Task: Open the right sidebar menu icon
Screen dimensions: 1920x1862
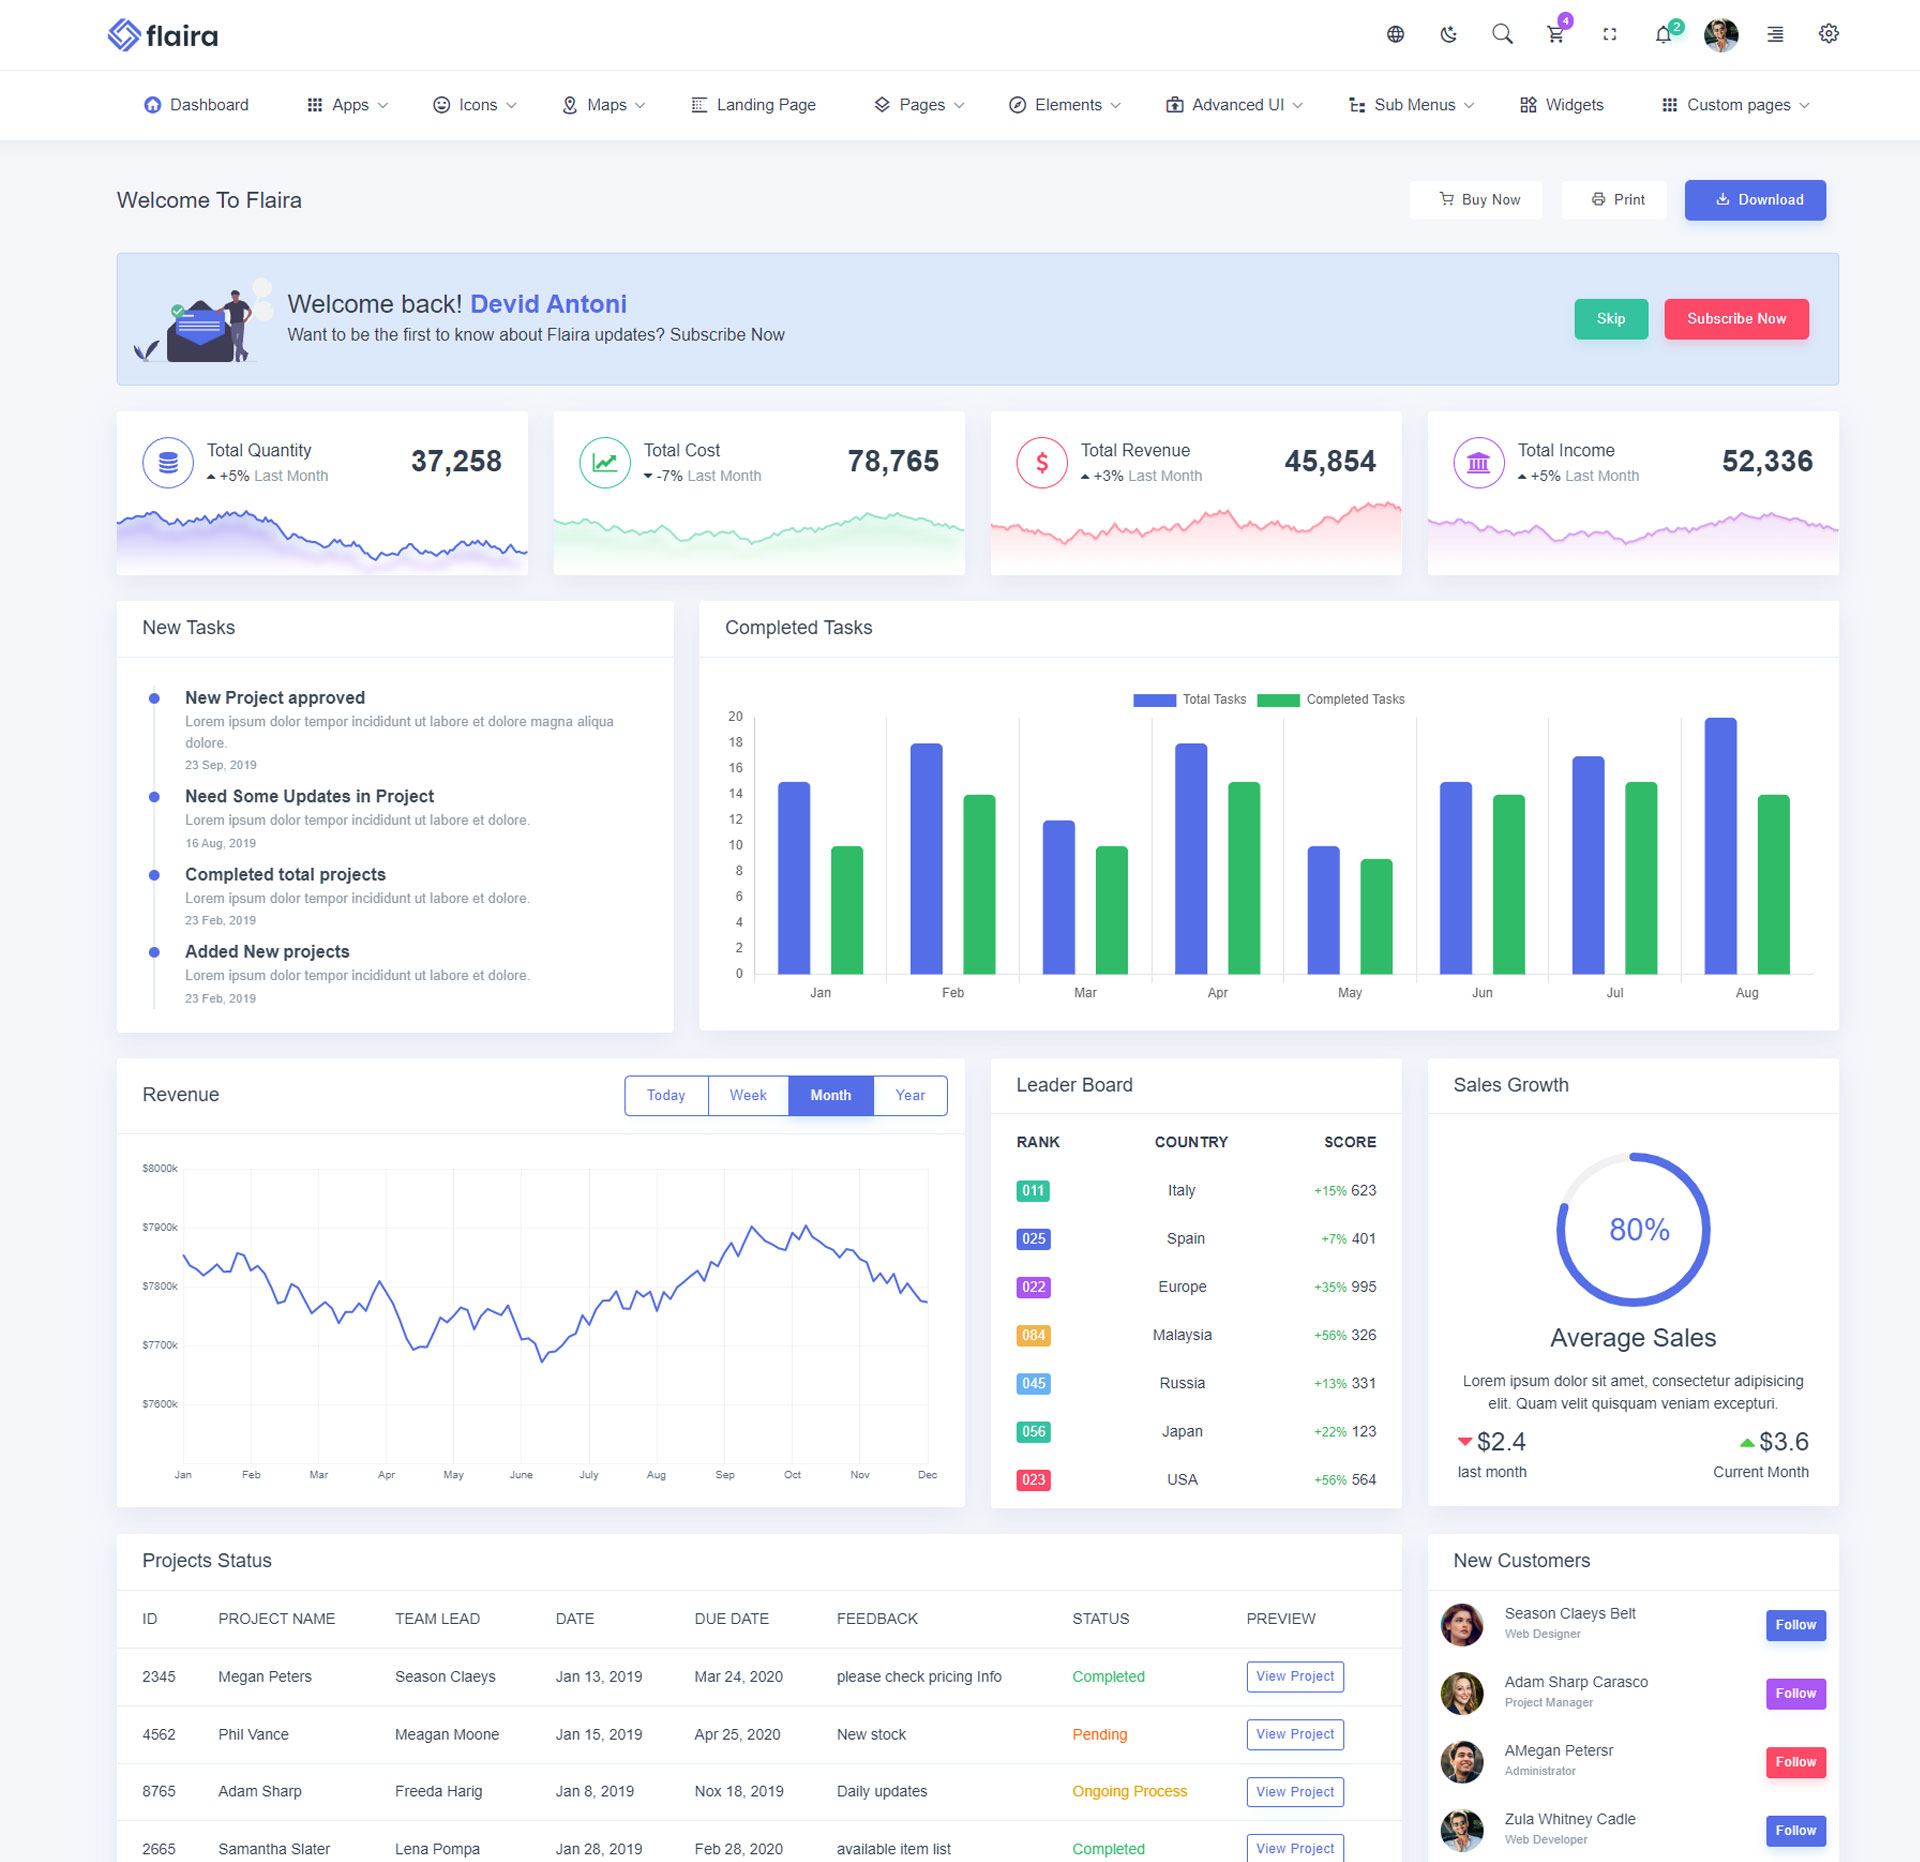Action: pyautogui.click(x=1775, y=35)
